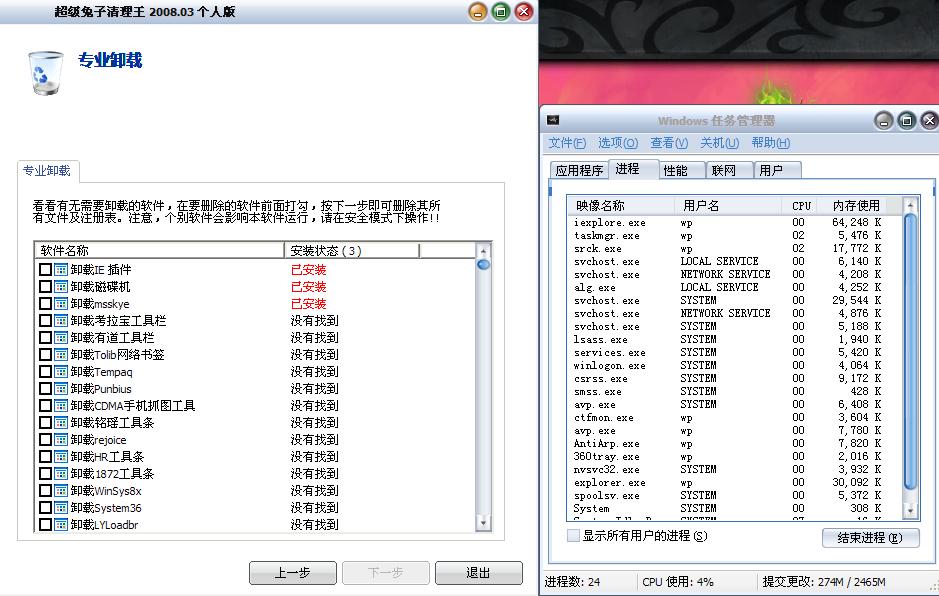The height and width of the screenshot is (596, 939).
Task: Select the checkbox for 卸载Tempaq
Action: 45,371
